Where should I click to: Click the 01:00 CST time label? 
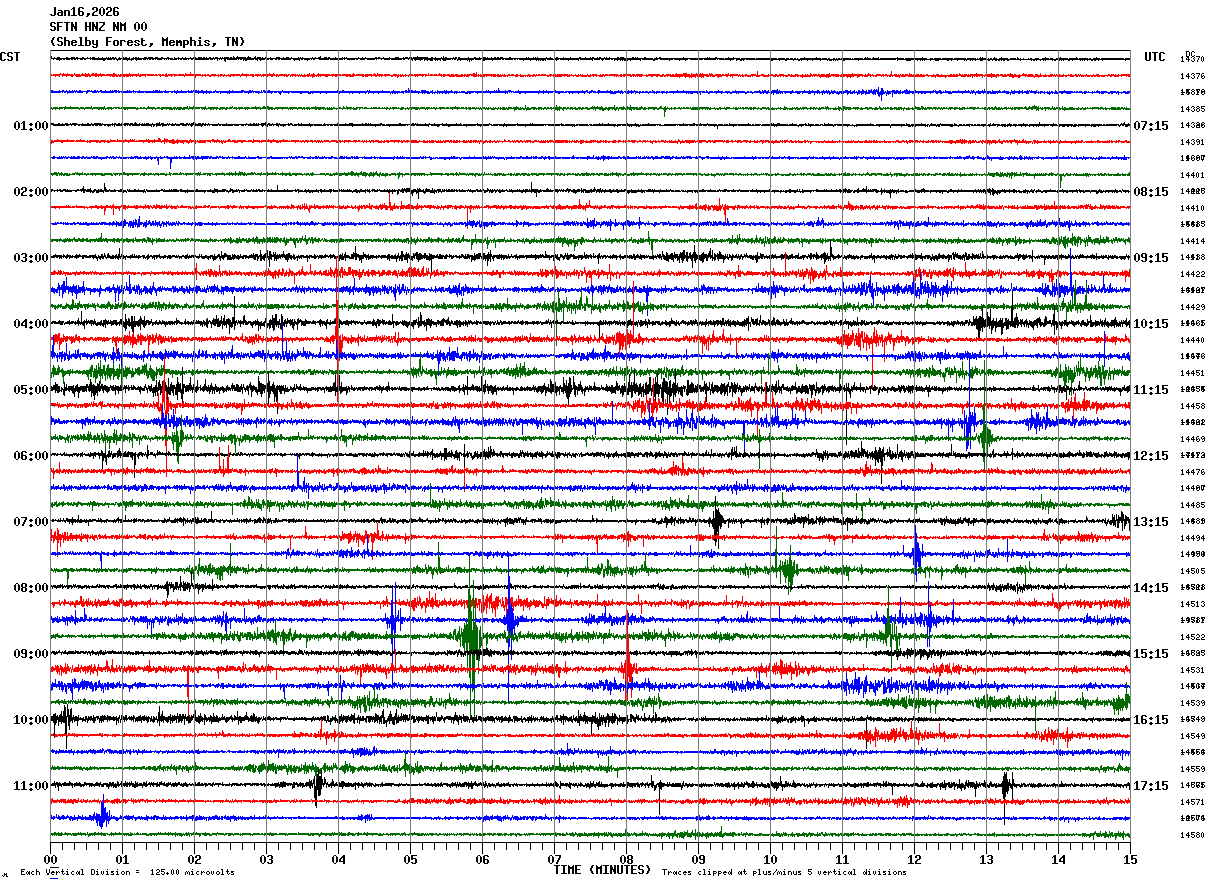pyautogui.click(x=31, y=126)
